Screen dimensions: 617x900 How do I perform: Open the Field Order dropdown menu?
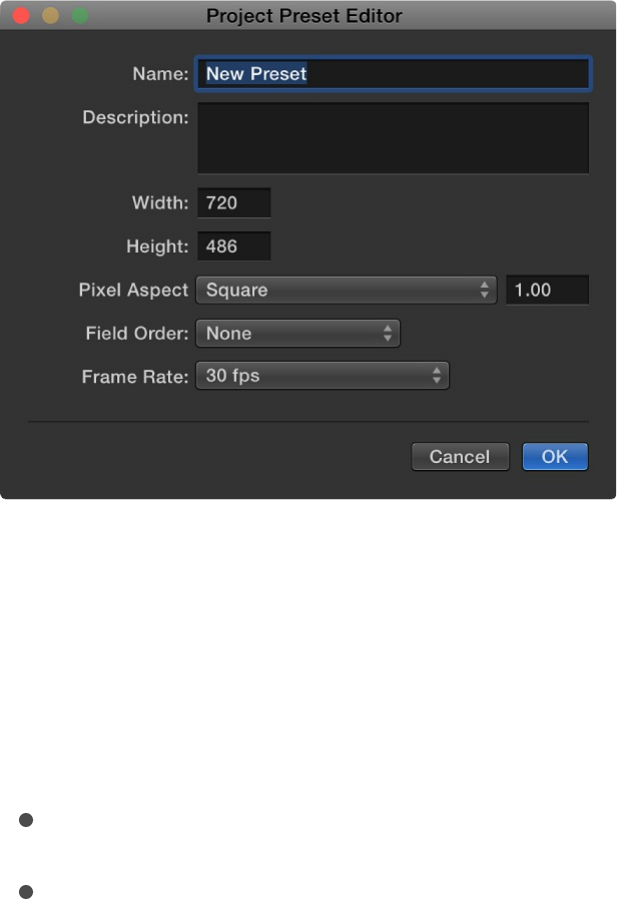click(x=297, y=333)
